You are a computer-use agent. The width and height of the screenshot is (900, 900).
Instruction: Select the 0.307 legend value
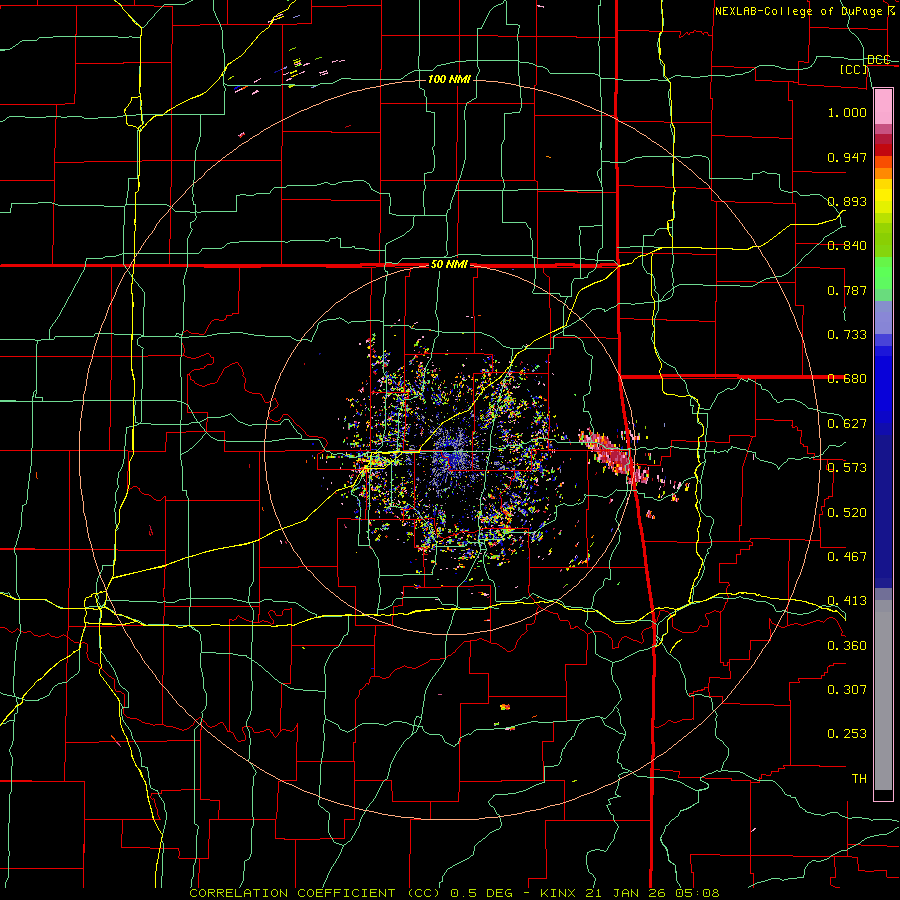[x=847, y=690]
